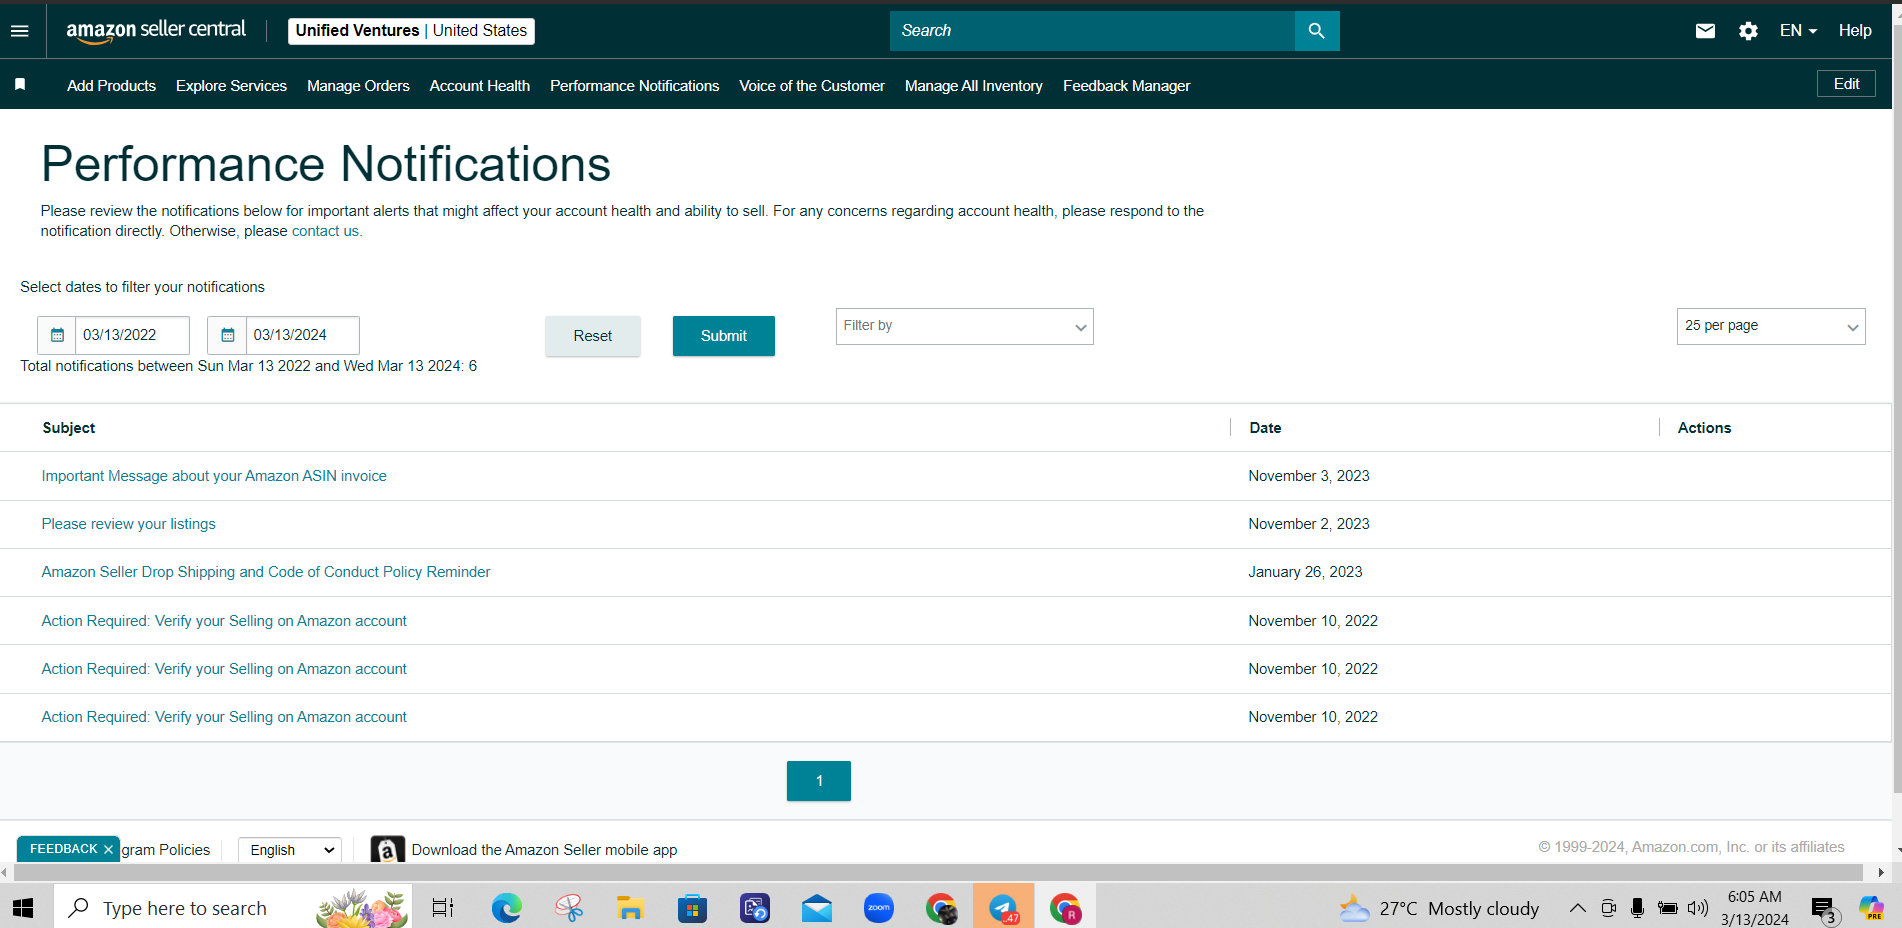The height and width of the screenshot is (928, 1902).
Task: Open Microsoft Store from taskbar
Action: [692, 908]
